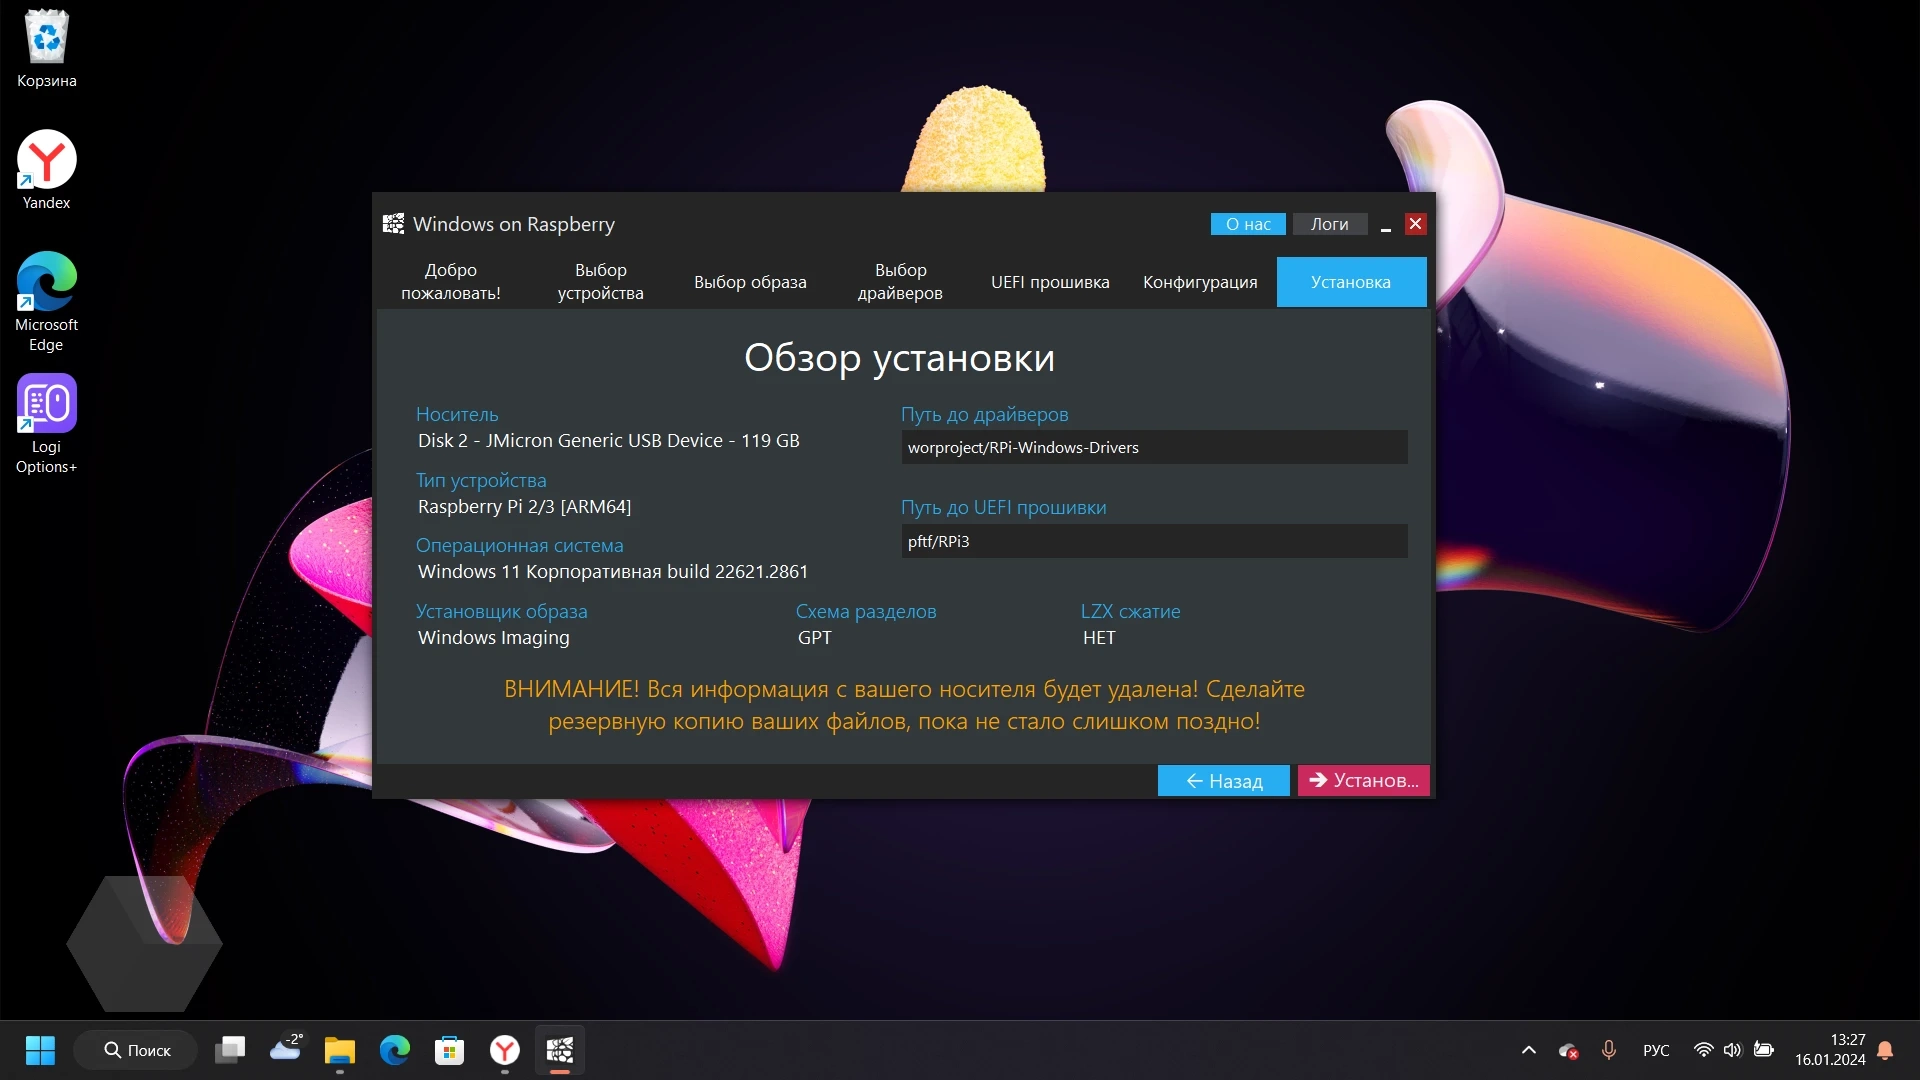Launch Microsoft Edge from the desktop
The height and width of the screenshot is (1080, 1920).
click(46, 302)
